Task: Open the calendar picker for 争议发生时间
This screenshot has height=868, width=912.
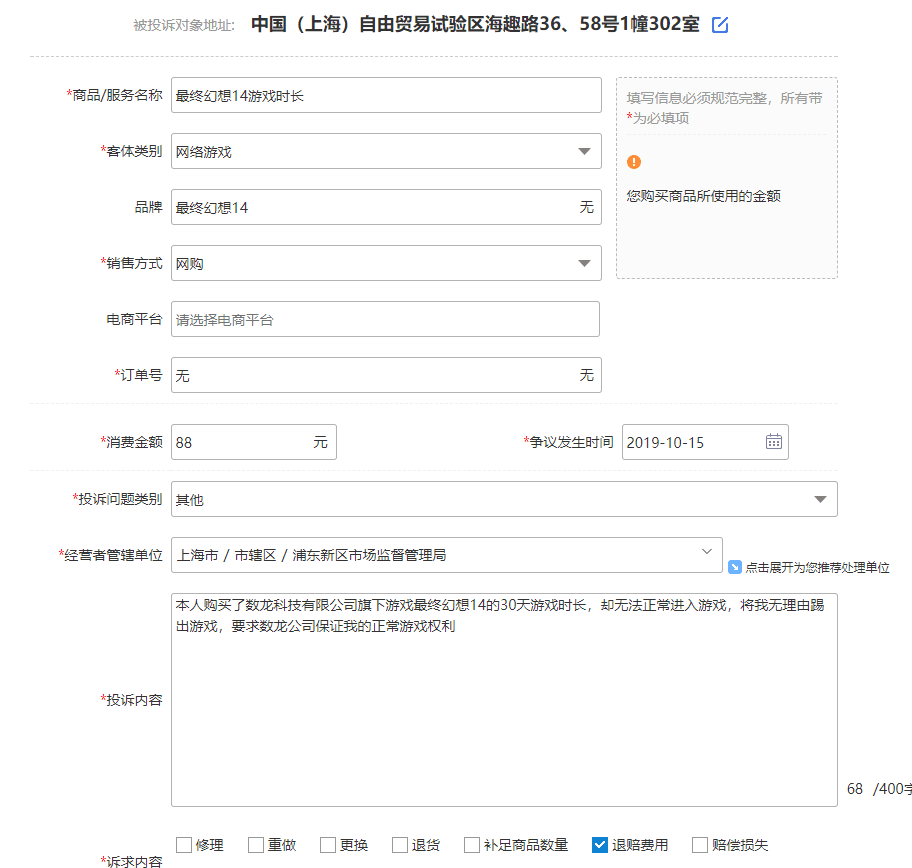Action: point(772,441)
